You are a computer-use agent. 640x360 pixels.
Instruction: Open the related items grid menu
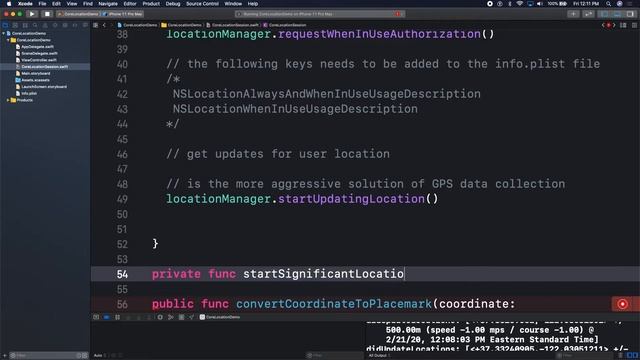click(96, 25)
